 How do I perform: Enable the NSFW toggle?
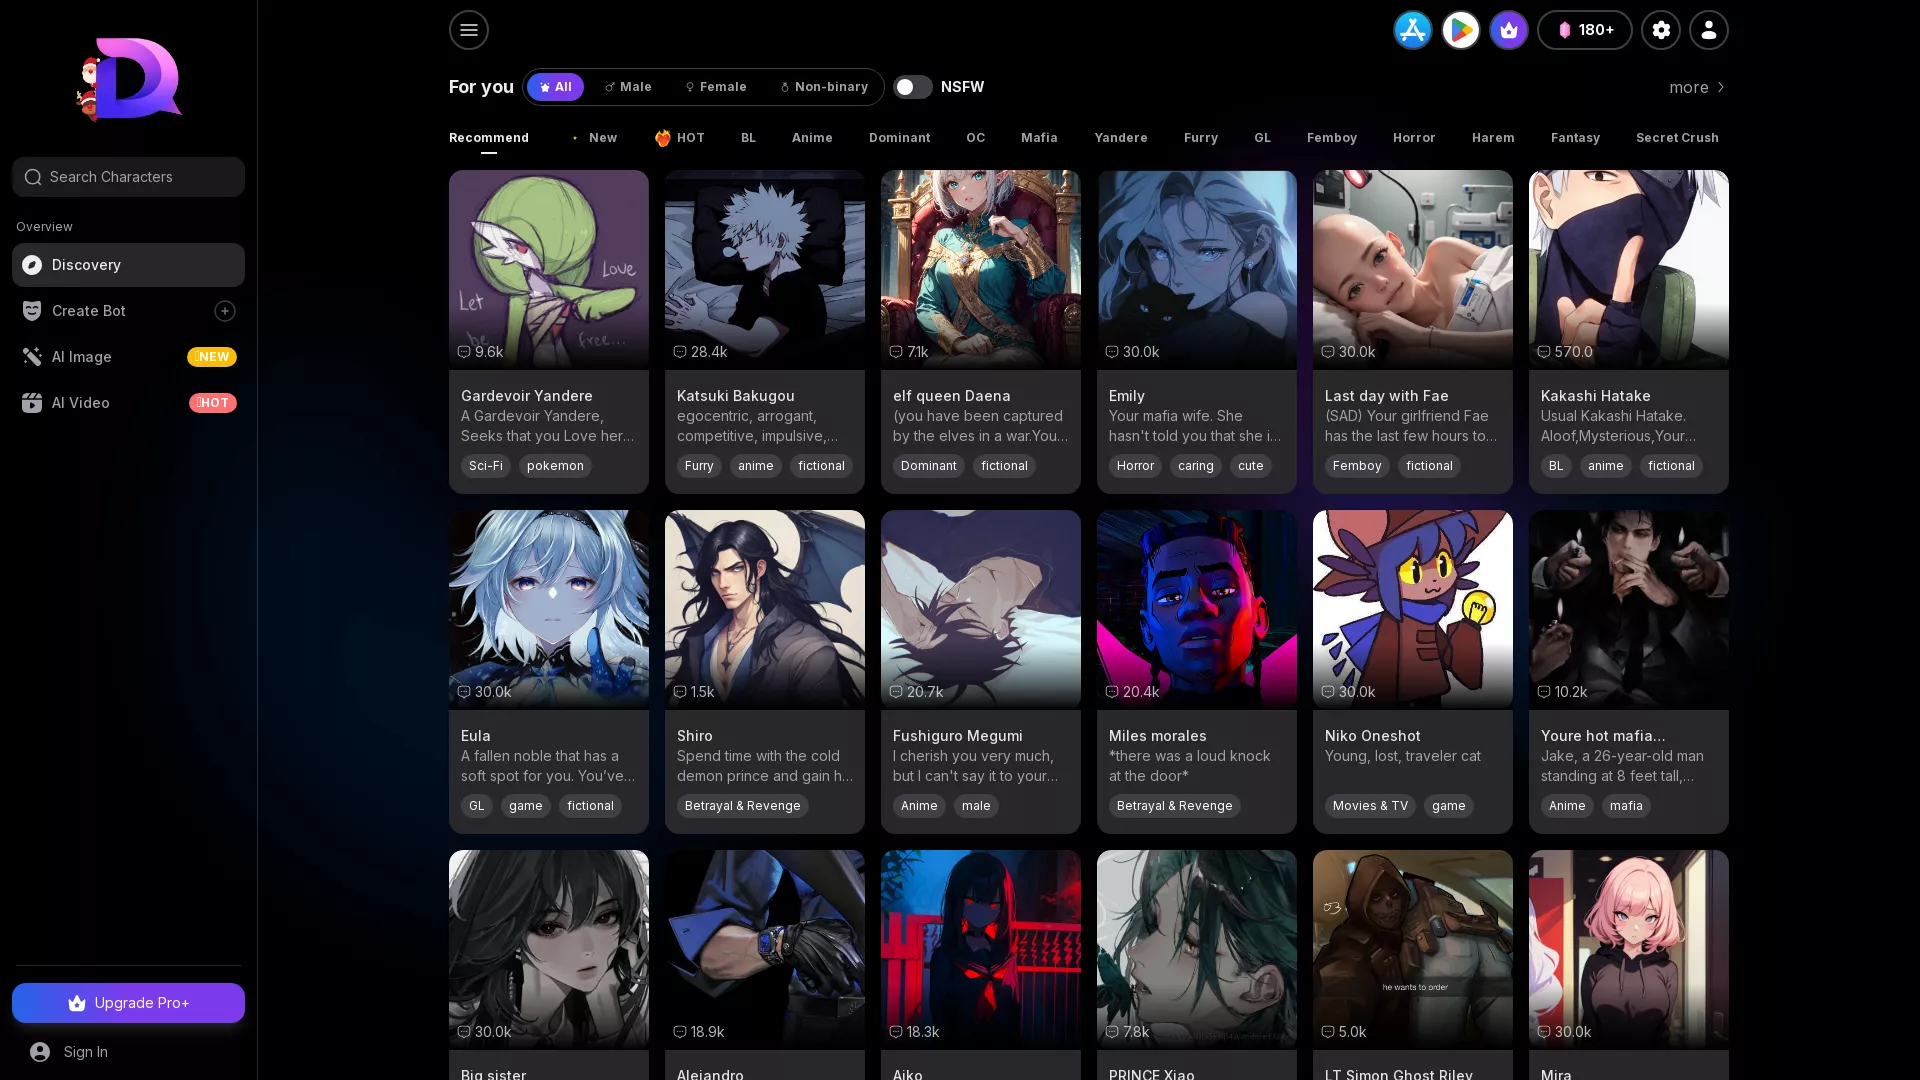click(x=912, y=87)
